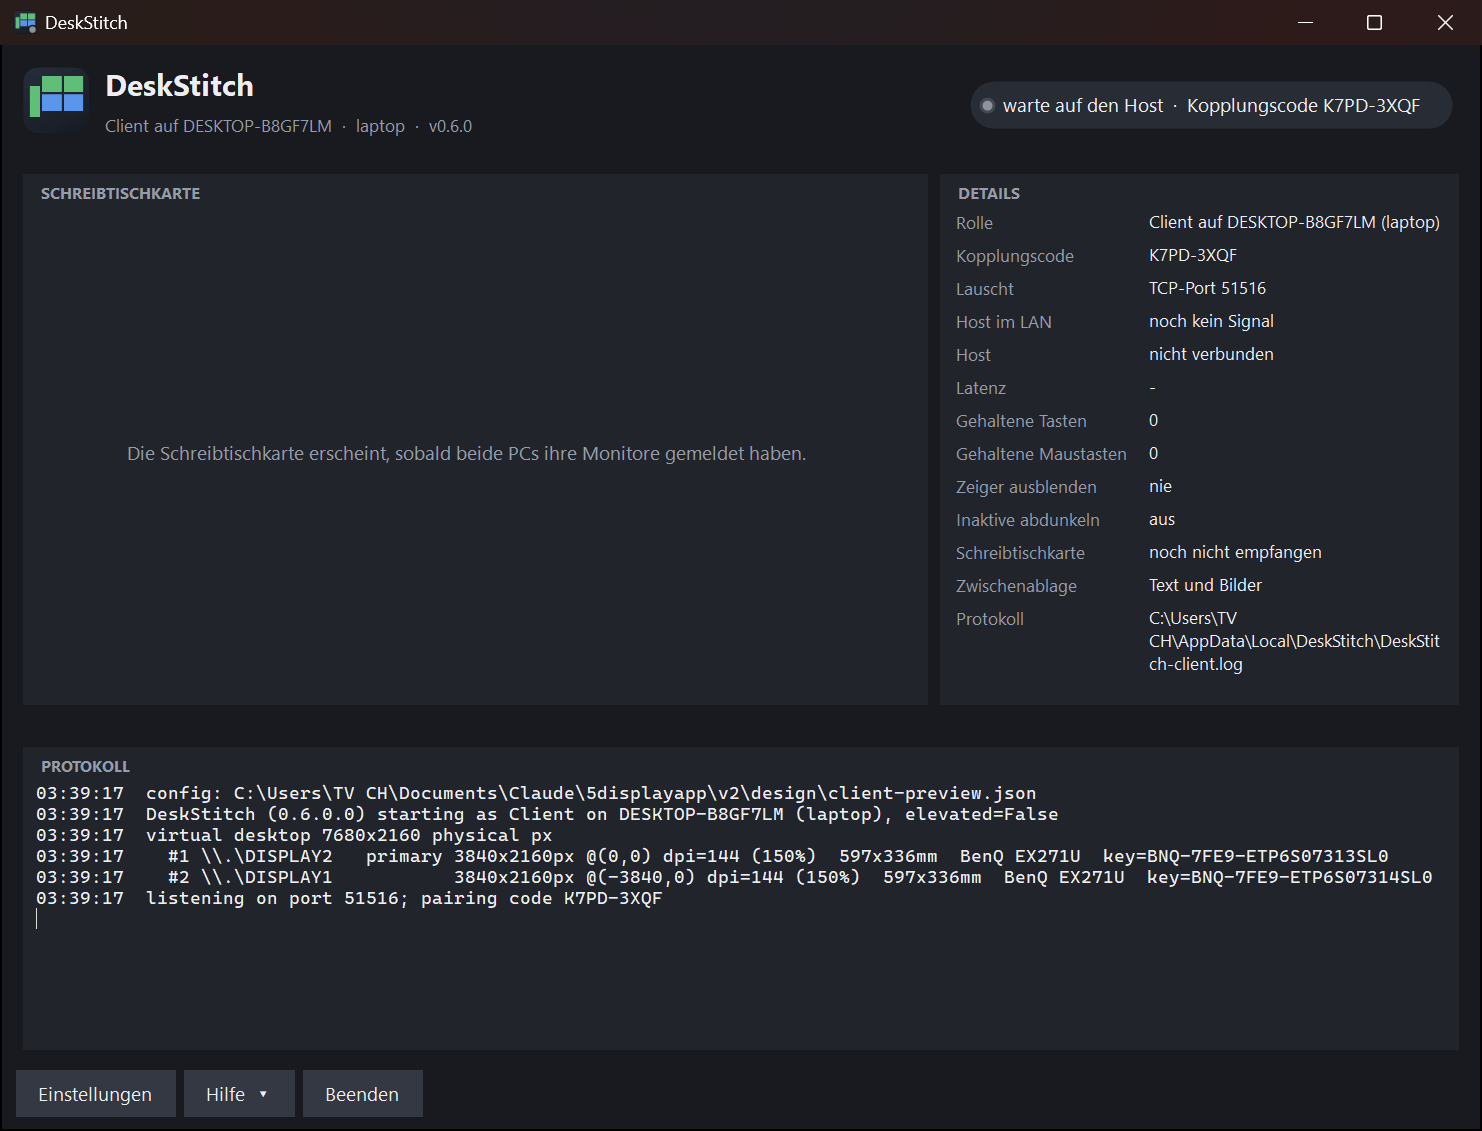Minimize the DeskStitch window
This screenshot has width=1482, height=1131.
pos(1305,22)
